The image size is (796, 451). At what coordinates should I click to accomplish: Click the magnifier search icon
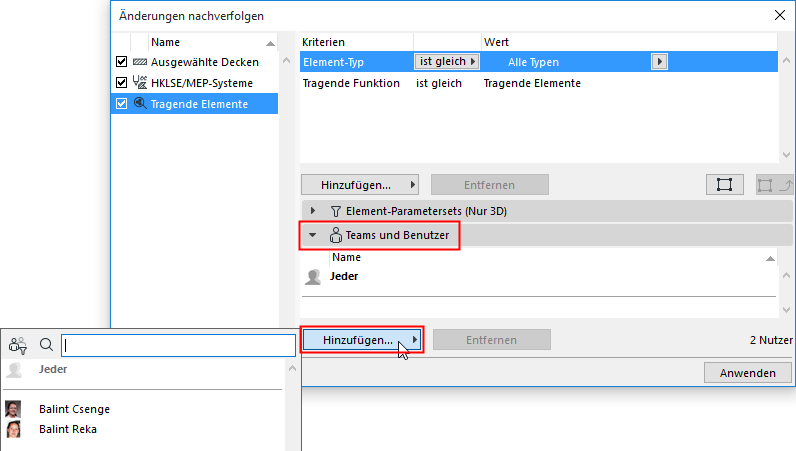coord(46,346)
